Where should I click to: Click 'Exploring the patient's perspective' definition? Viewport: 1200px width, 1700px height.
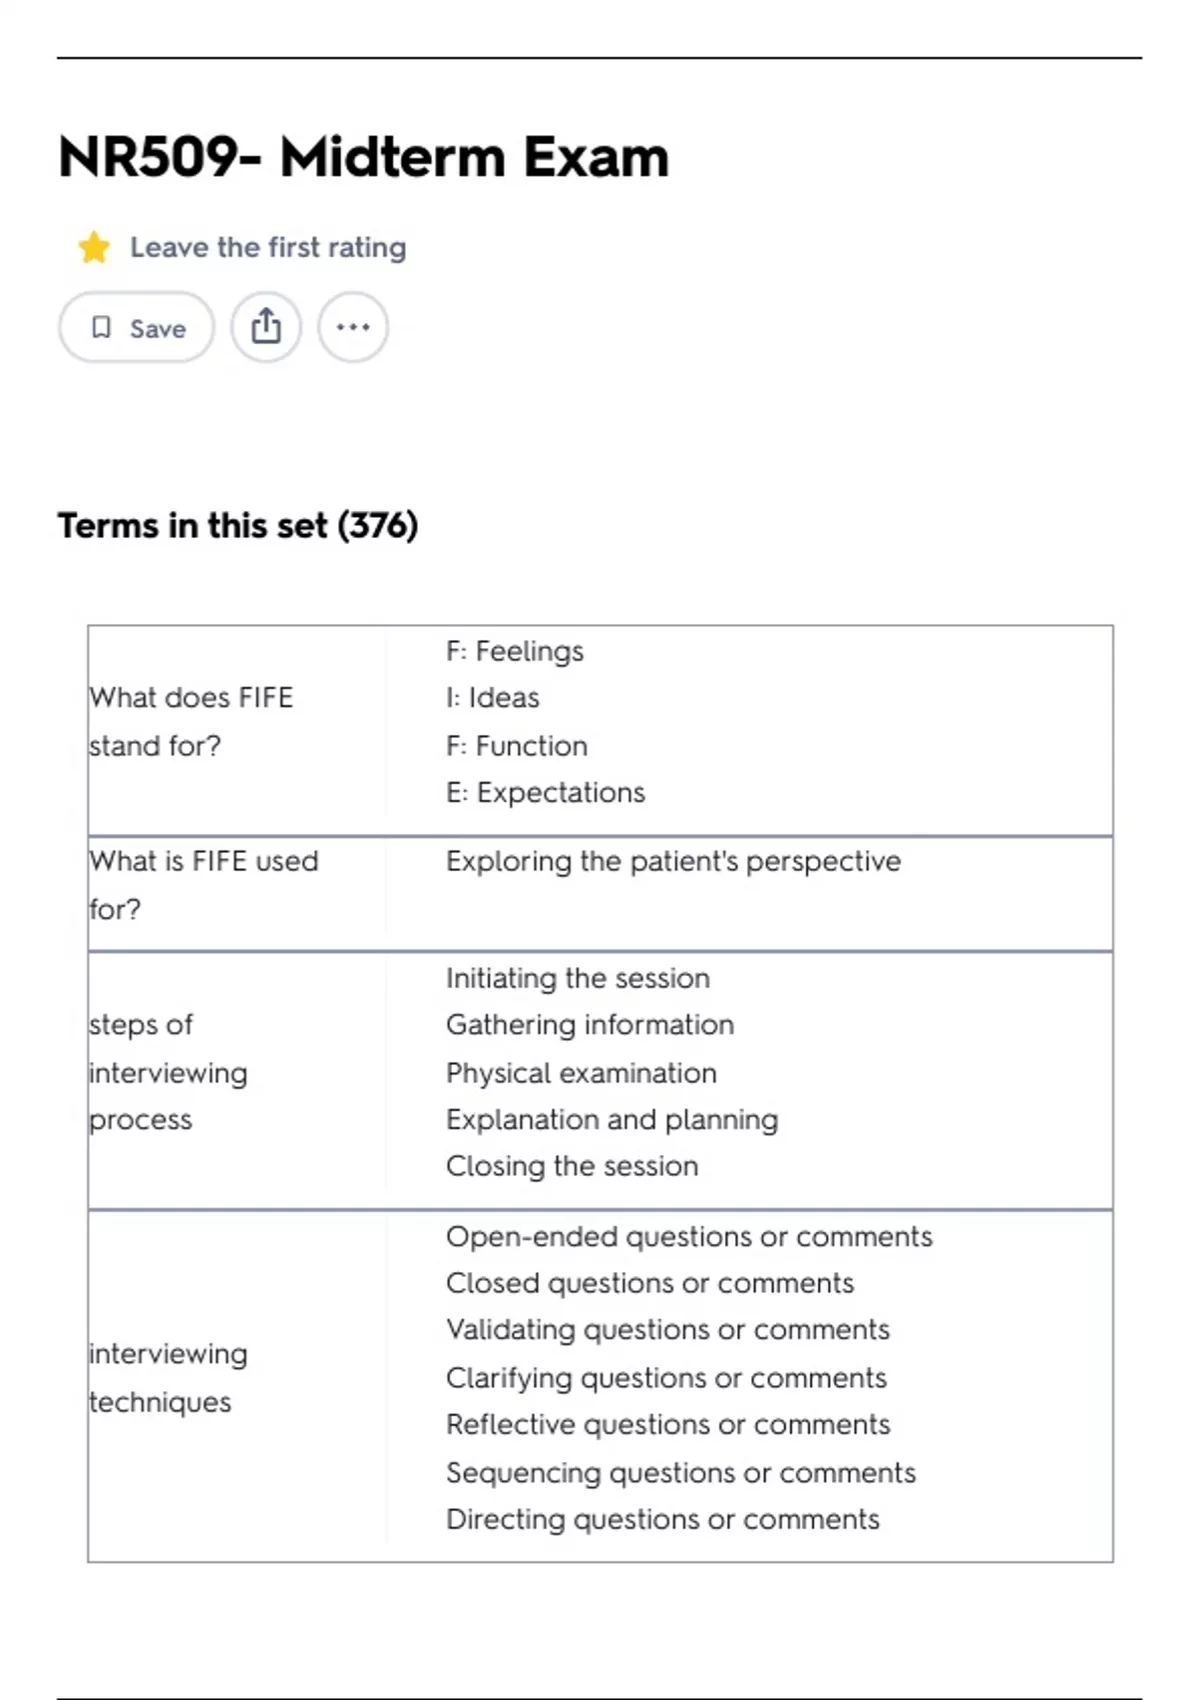pos(673,861)
